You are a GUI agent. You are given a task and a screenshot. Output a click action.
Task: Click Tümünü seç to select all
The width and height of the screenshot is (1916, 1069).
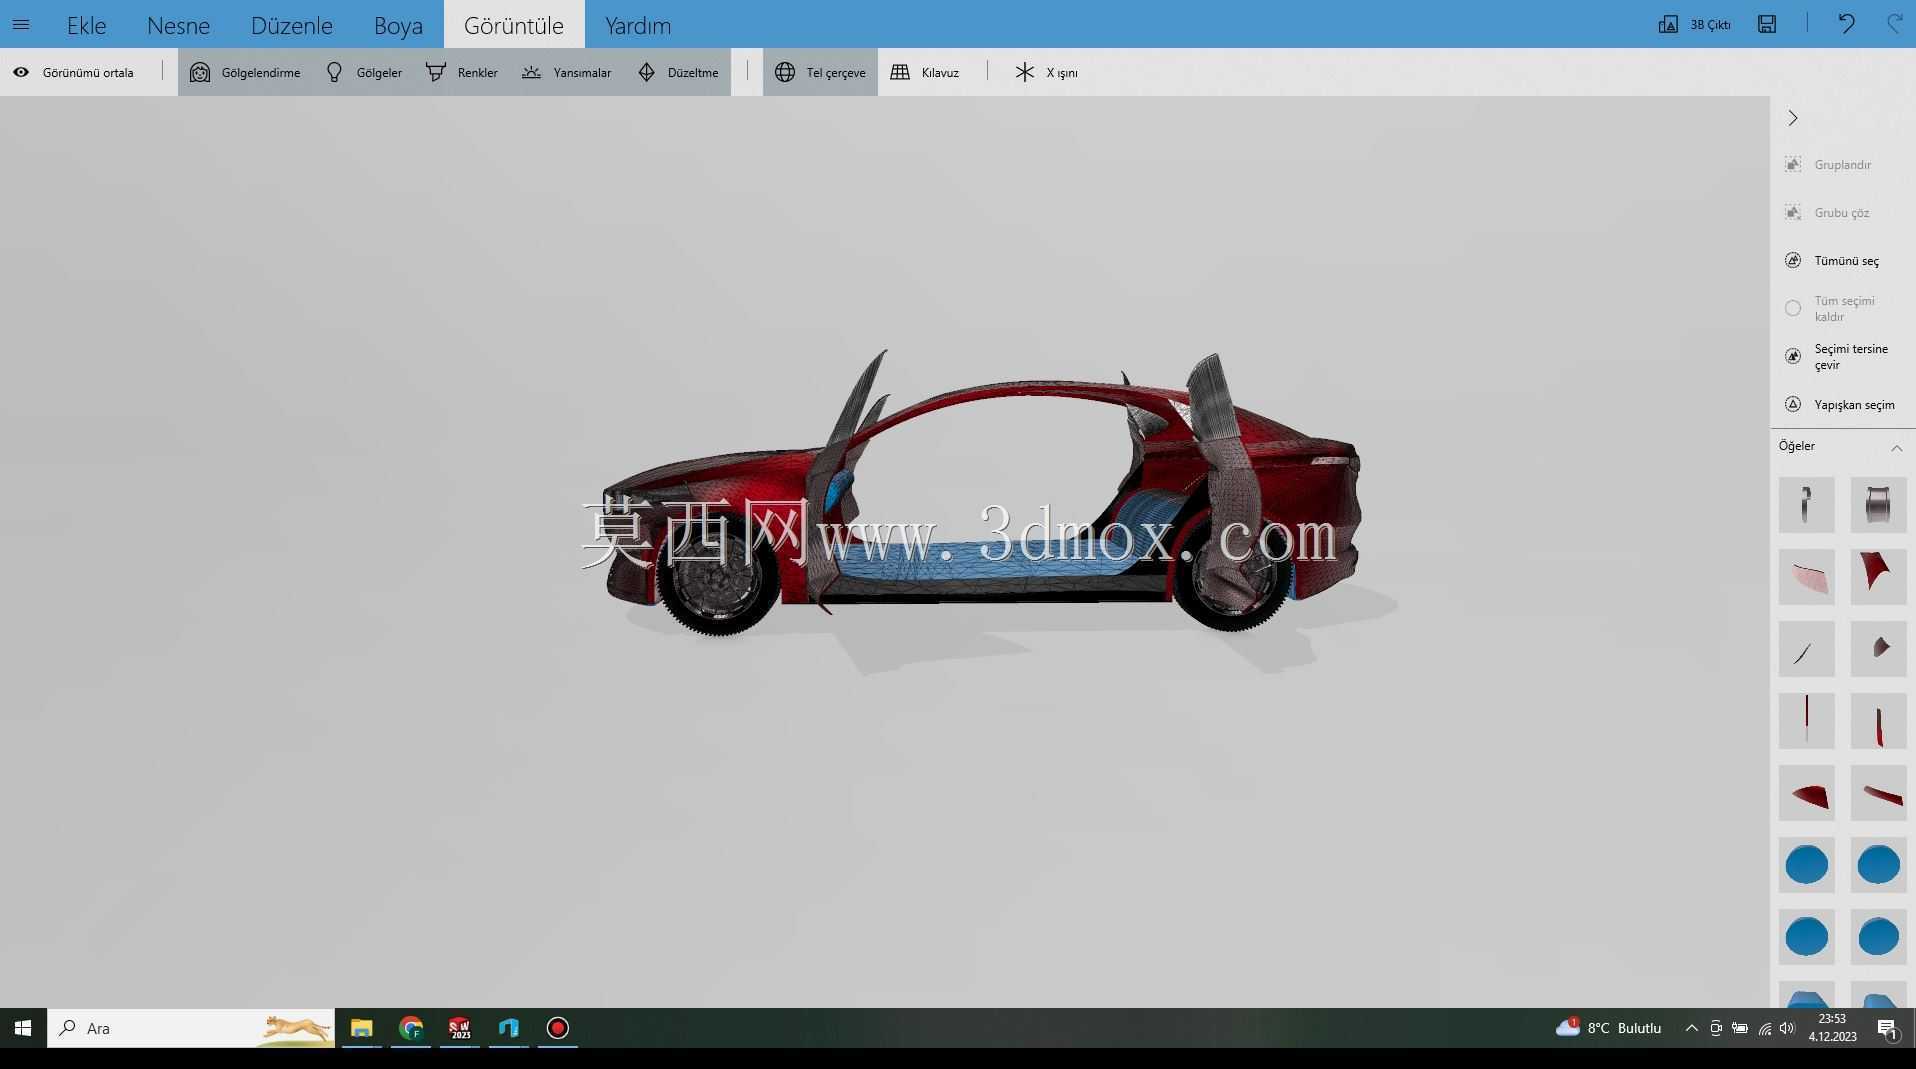click(1832, 260)
